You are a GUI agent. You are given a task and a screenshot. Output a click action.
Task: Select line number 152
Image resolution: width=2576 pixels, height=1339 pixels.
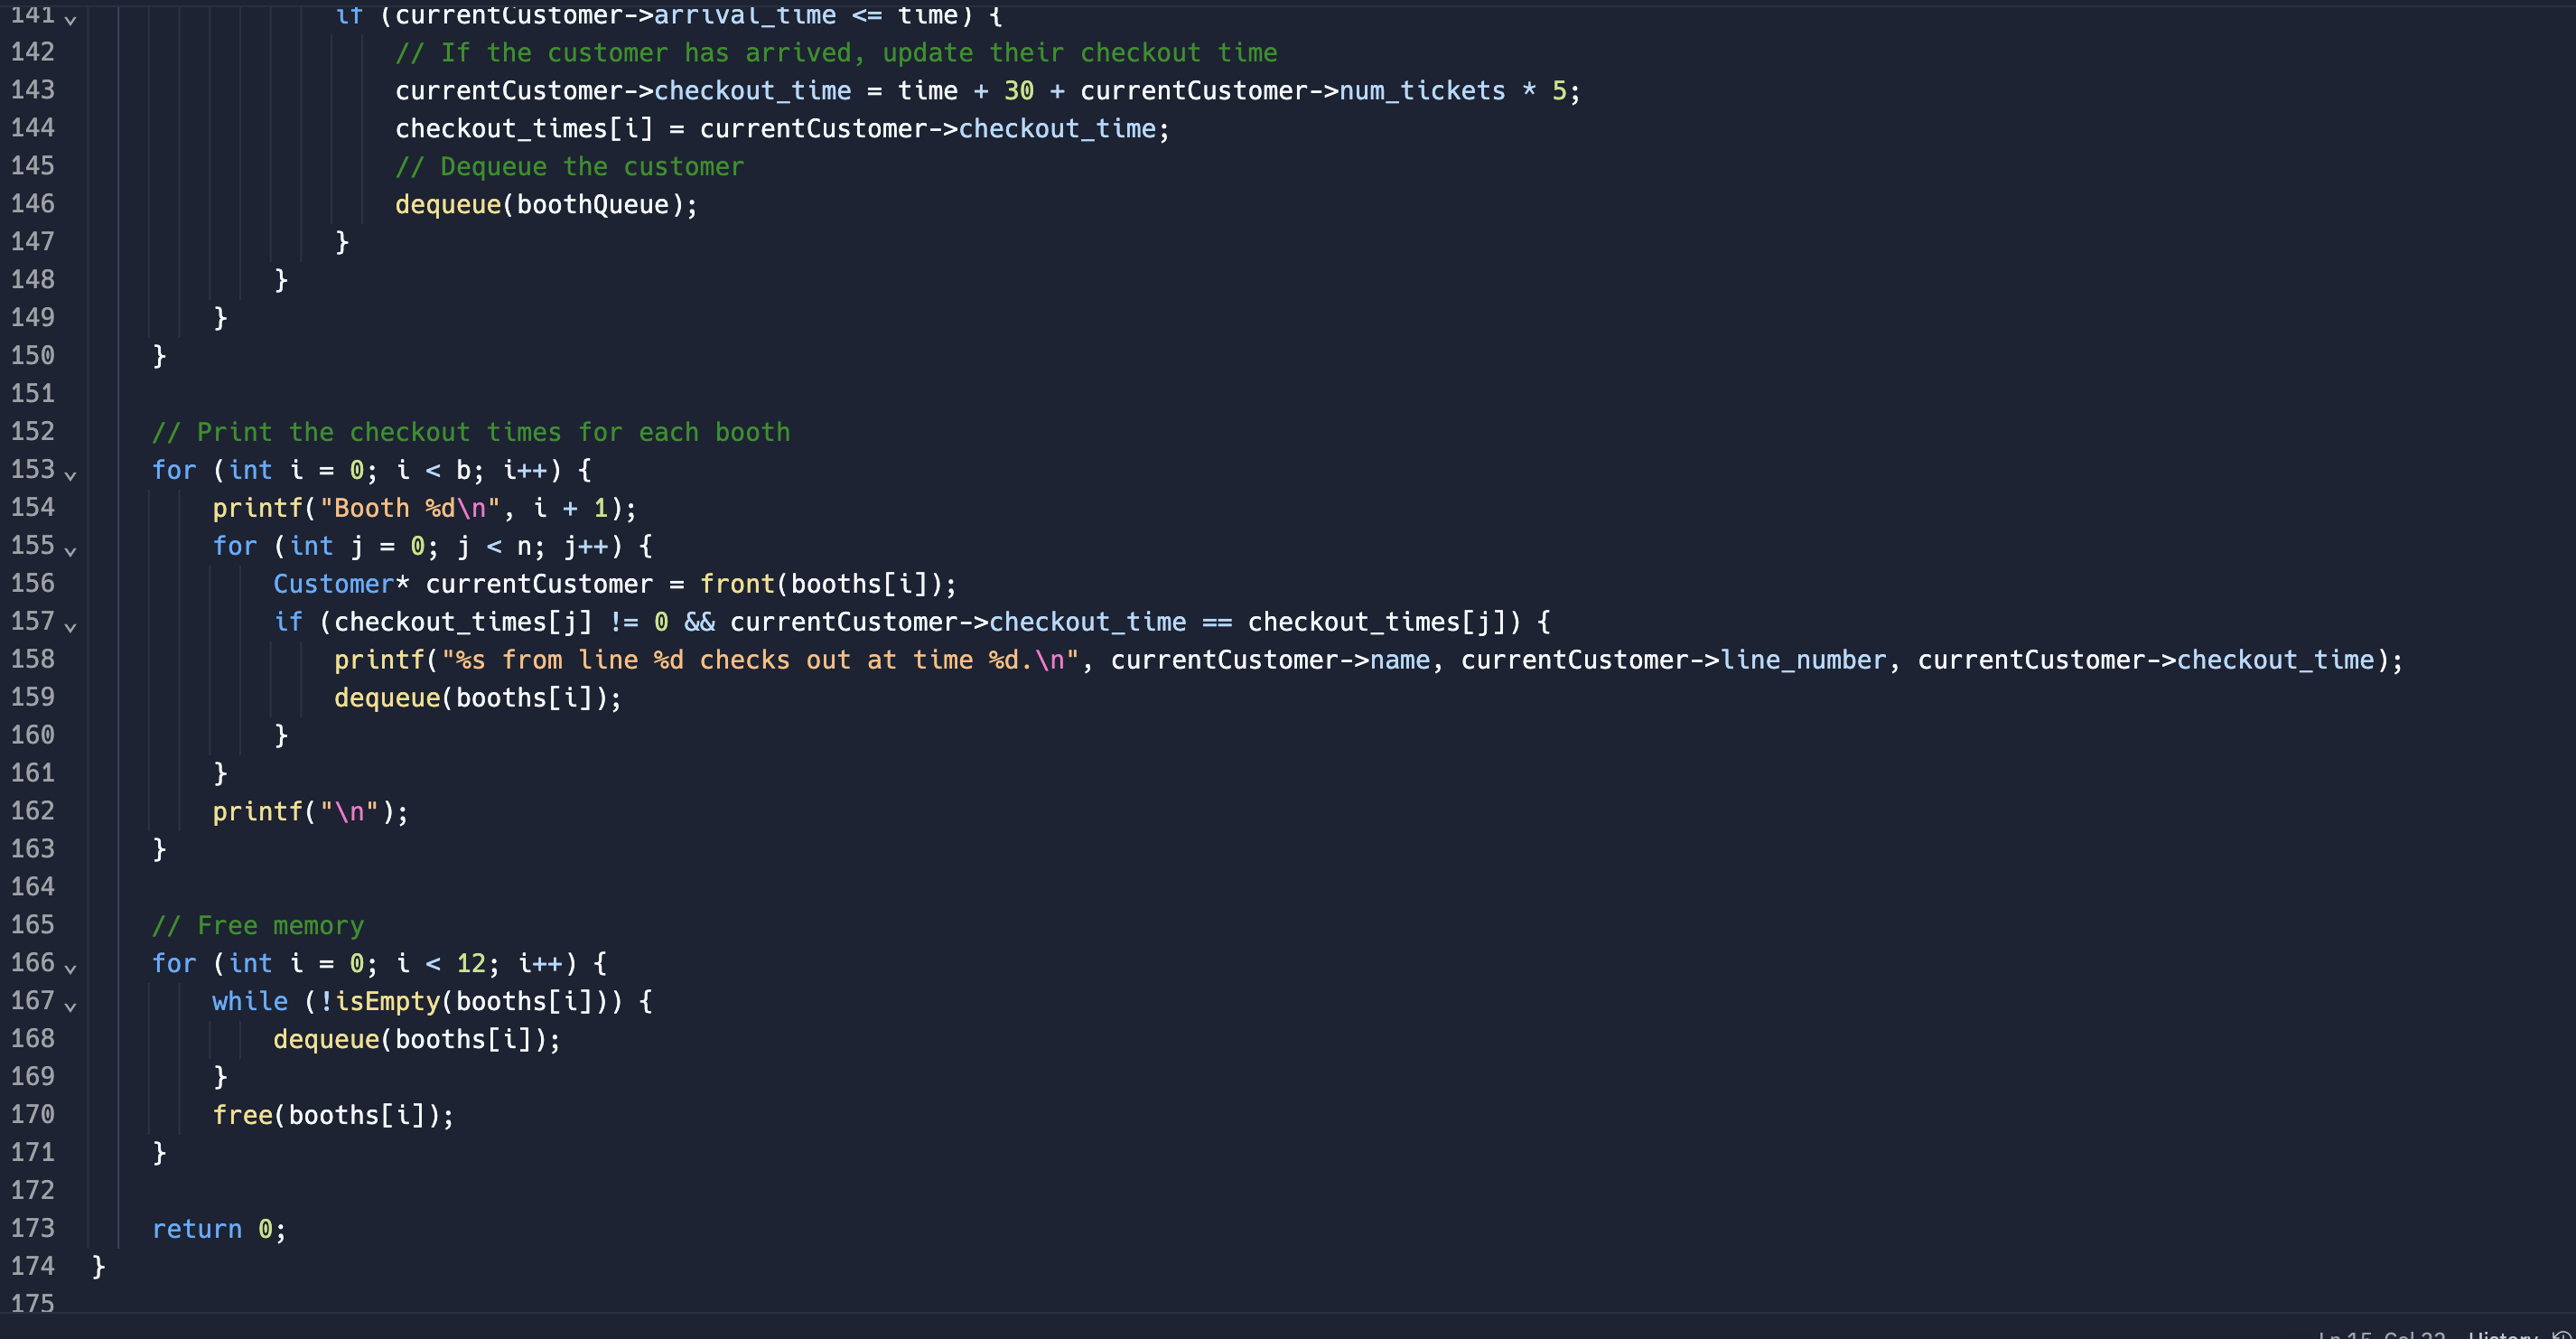click(33, 431)
